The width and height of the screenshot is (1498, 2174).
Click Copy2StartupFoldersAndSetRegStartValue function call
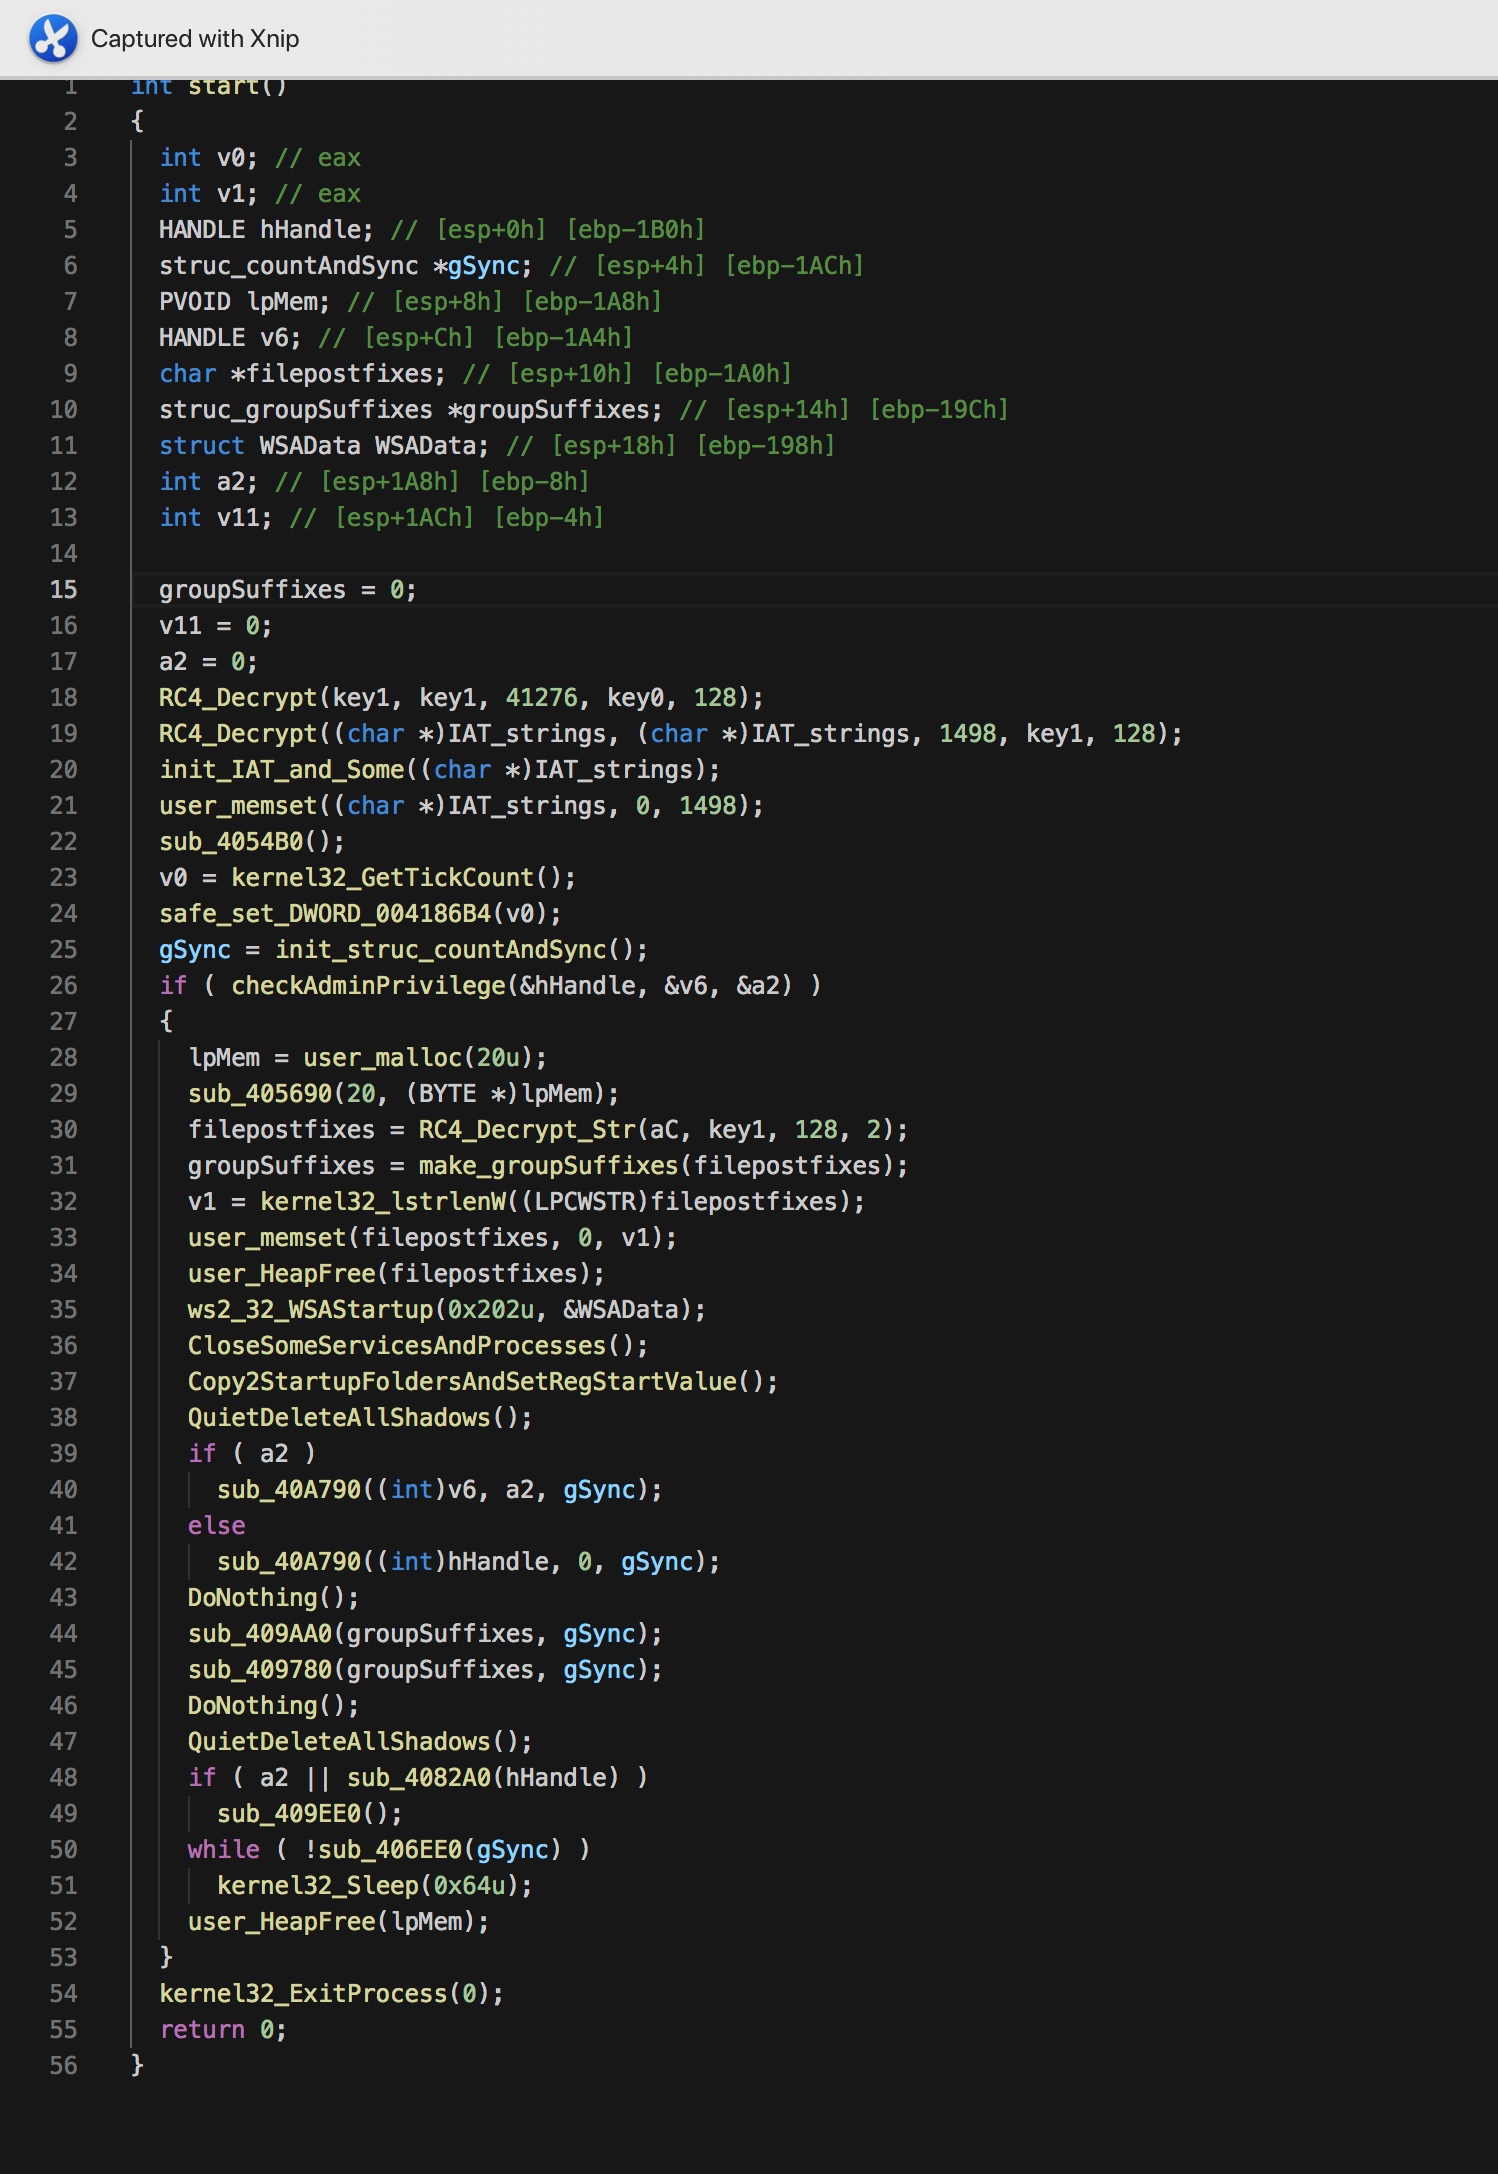tap(462, 1382)
